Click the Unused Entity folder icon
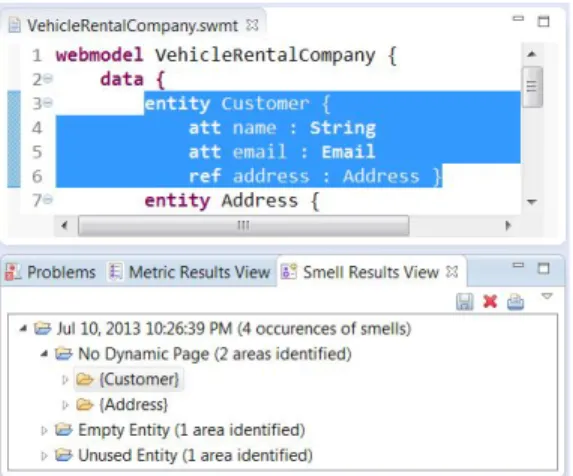The height and width of the screenshot is (476, 573). click(64, 456)
